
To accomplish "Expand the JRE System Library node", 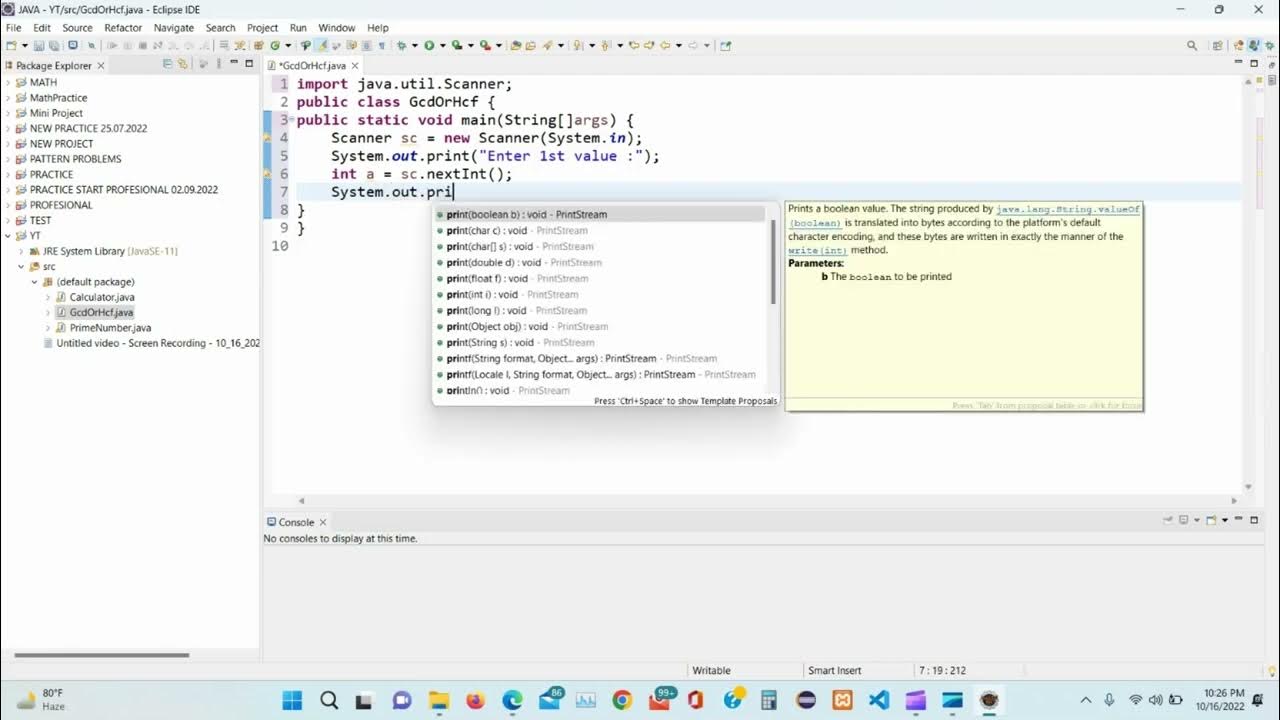I will pyautogui.click(x=21, y=251).
